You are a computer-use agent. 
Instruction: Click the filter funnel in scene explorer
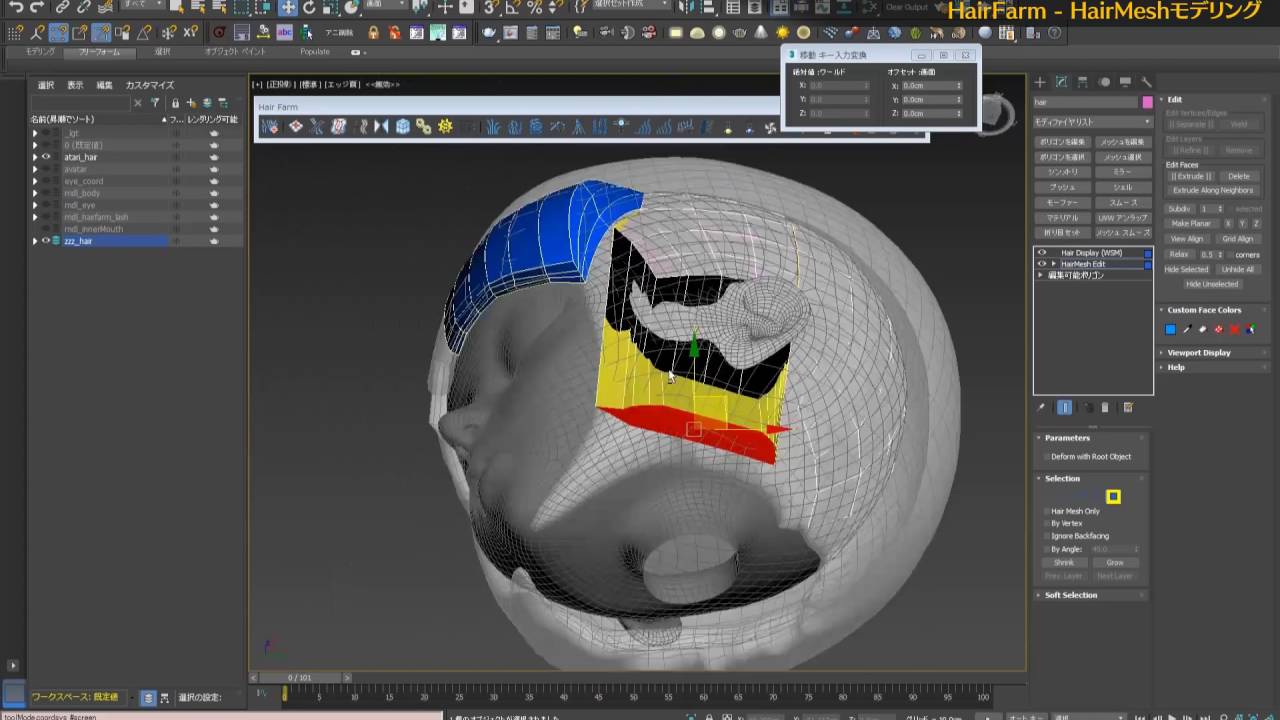155,102
